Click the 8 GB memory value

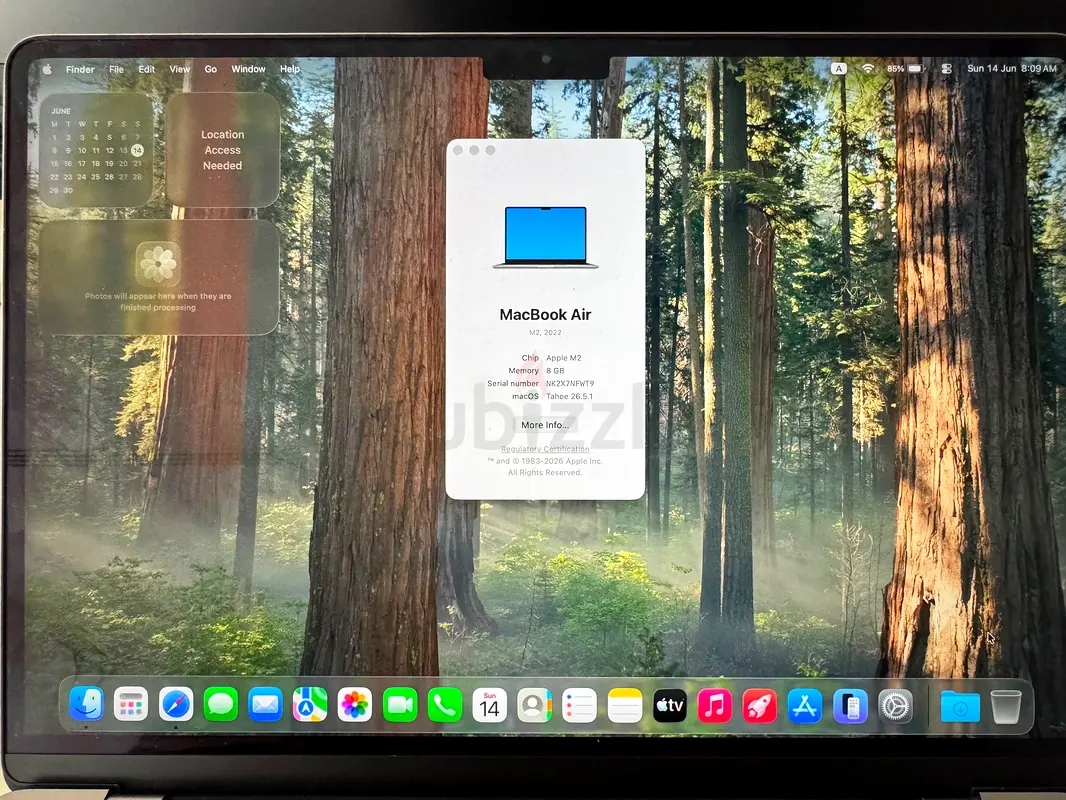click(x=555, y=370)
